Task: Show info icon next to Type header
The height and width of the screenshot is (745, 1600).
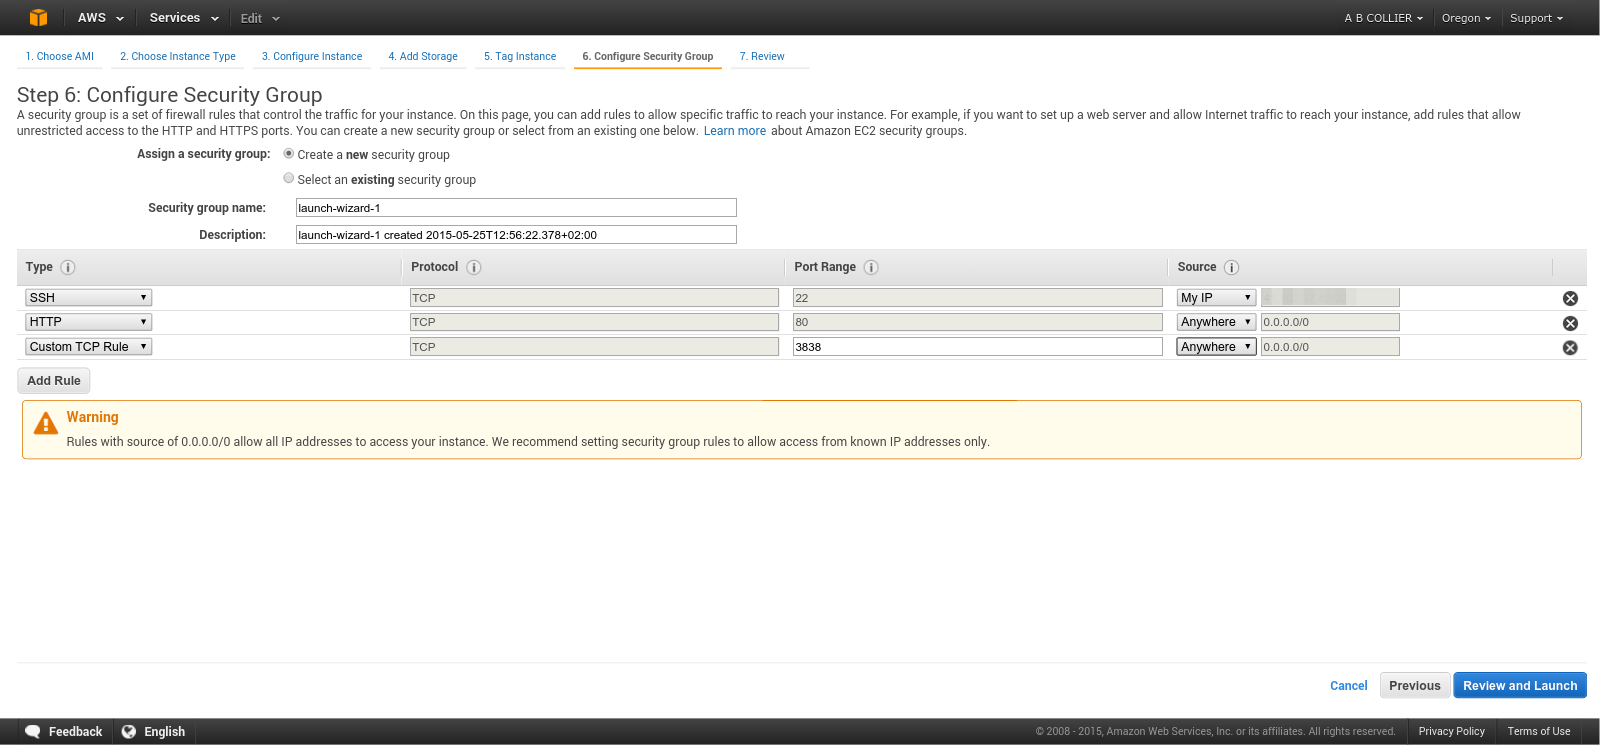Action: [x=68, y=267]
